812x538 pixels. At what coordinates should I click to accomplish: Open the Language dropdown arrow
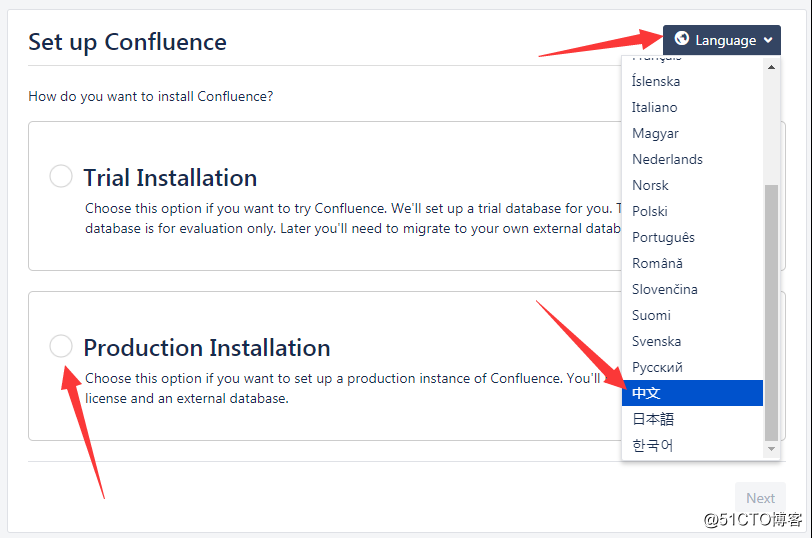tap(768, 40)
